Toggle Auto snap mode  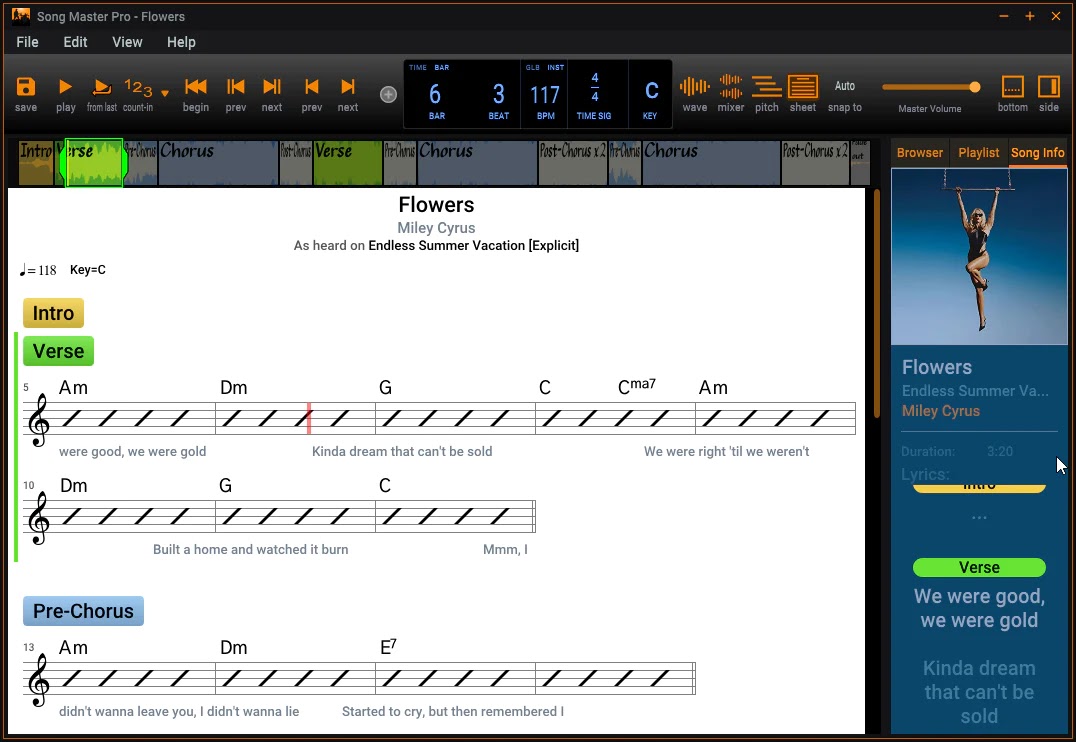pos(845,88)
